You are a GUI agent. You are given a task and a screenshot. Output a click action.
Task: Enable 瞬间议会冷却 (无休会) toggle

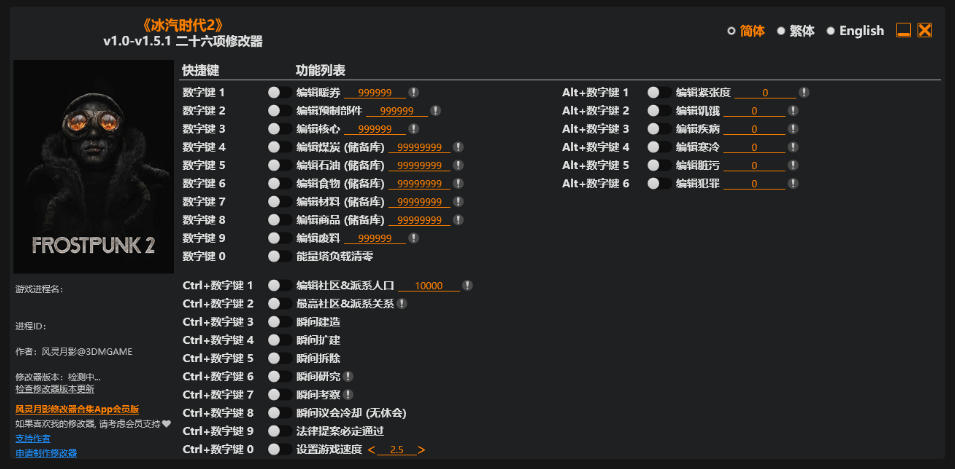[280, 413]
